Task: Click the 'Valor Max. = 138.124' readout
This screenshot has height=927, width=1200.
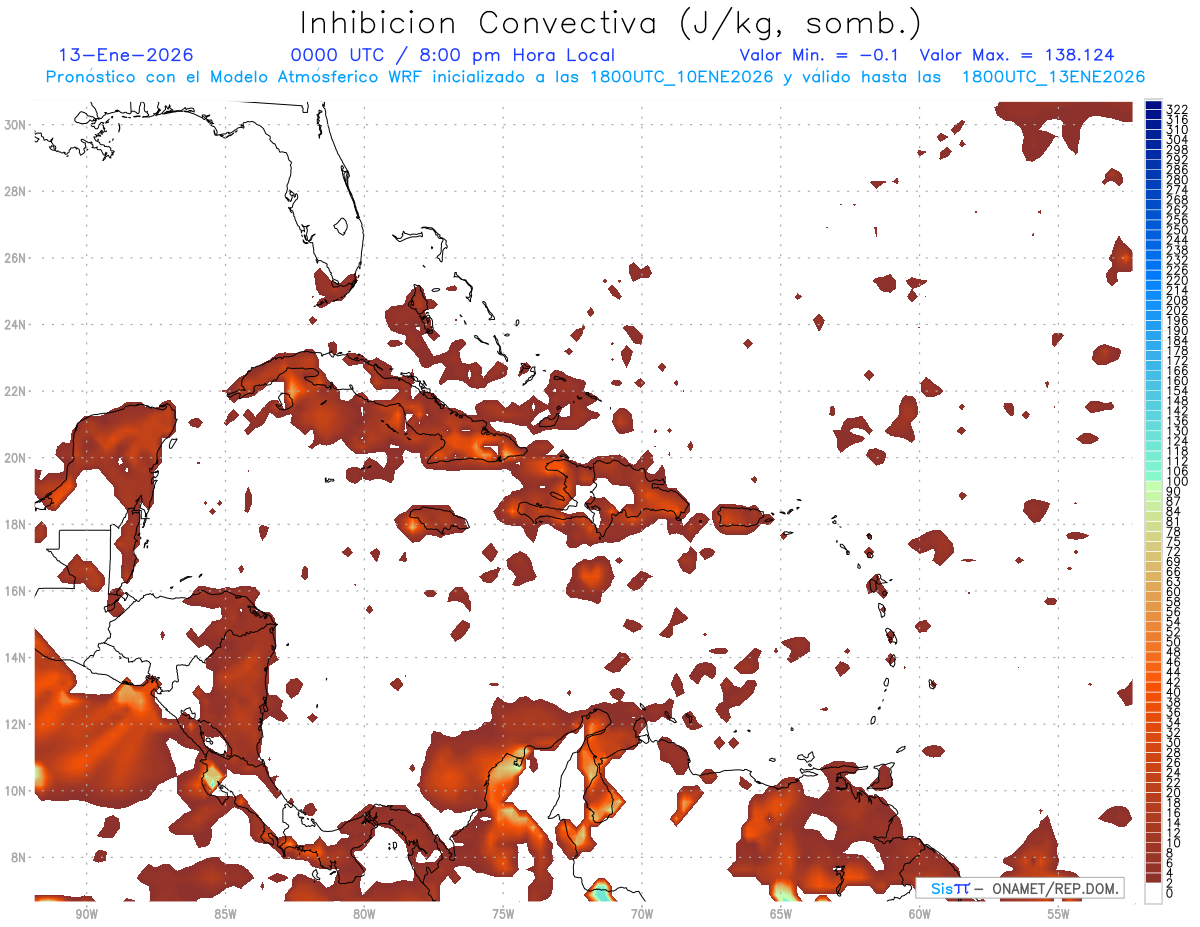Action: coord(1017,55)
